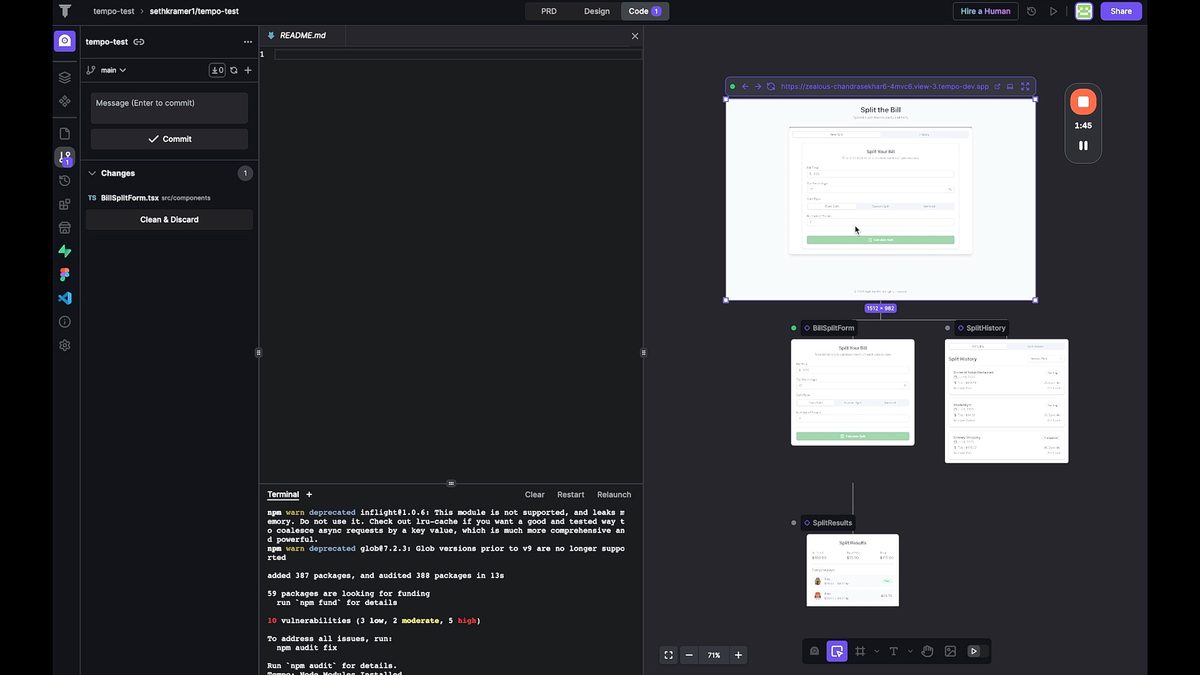Click the plus icon beside branch controls
This screenshot has width=1200, height=675.
coord(248,70)
